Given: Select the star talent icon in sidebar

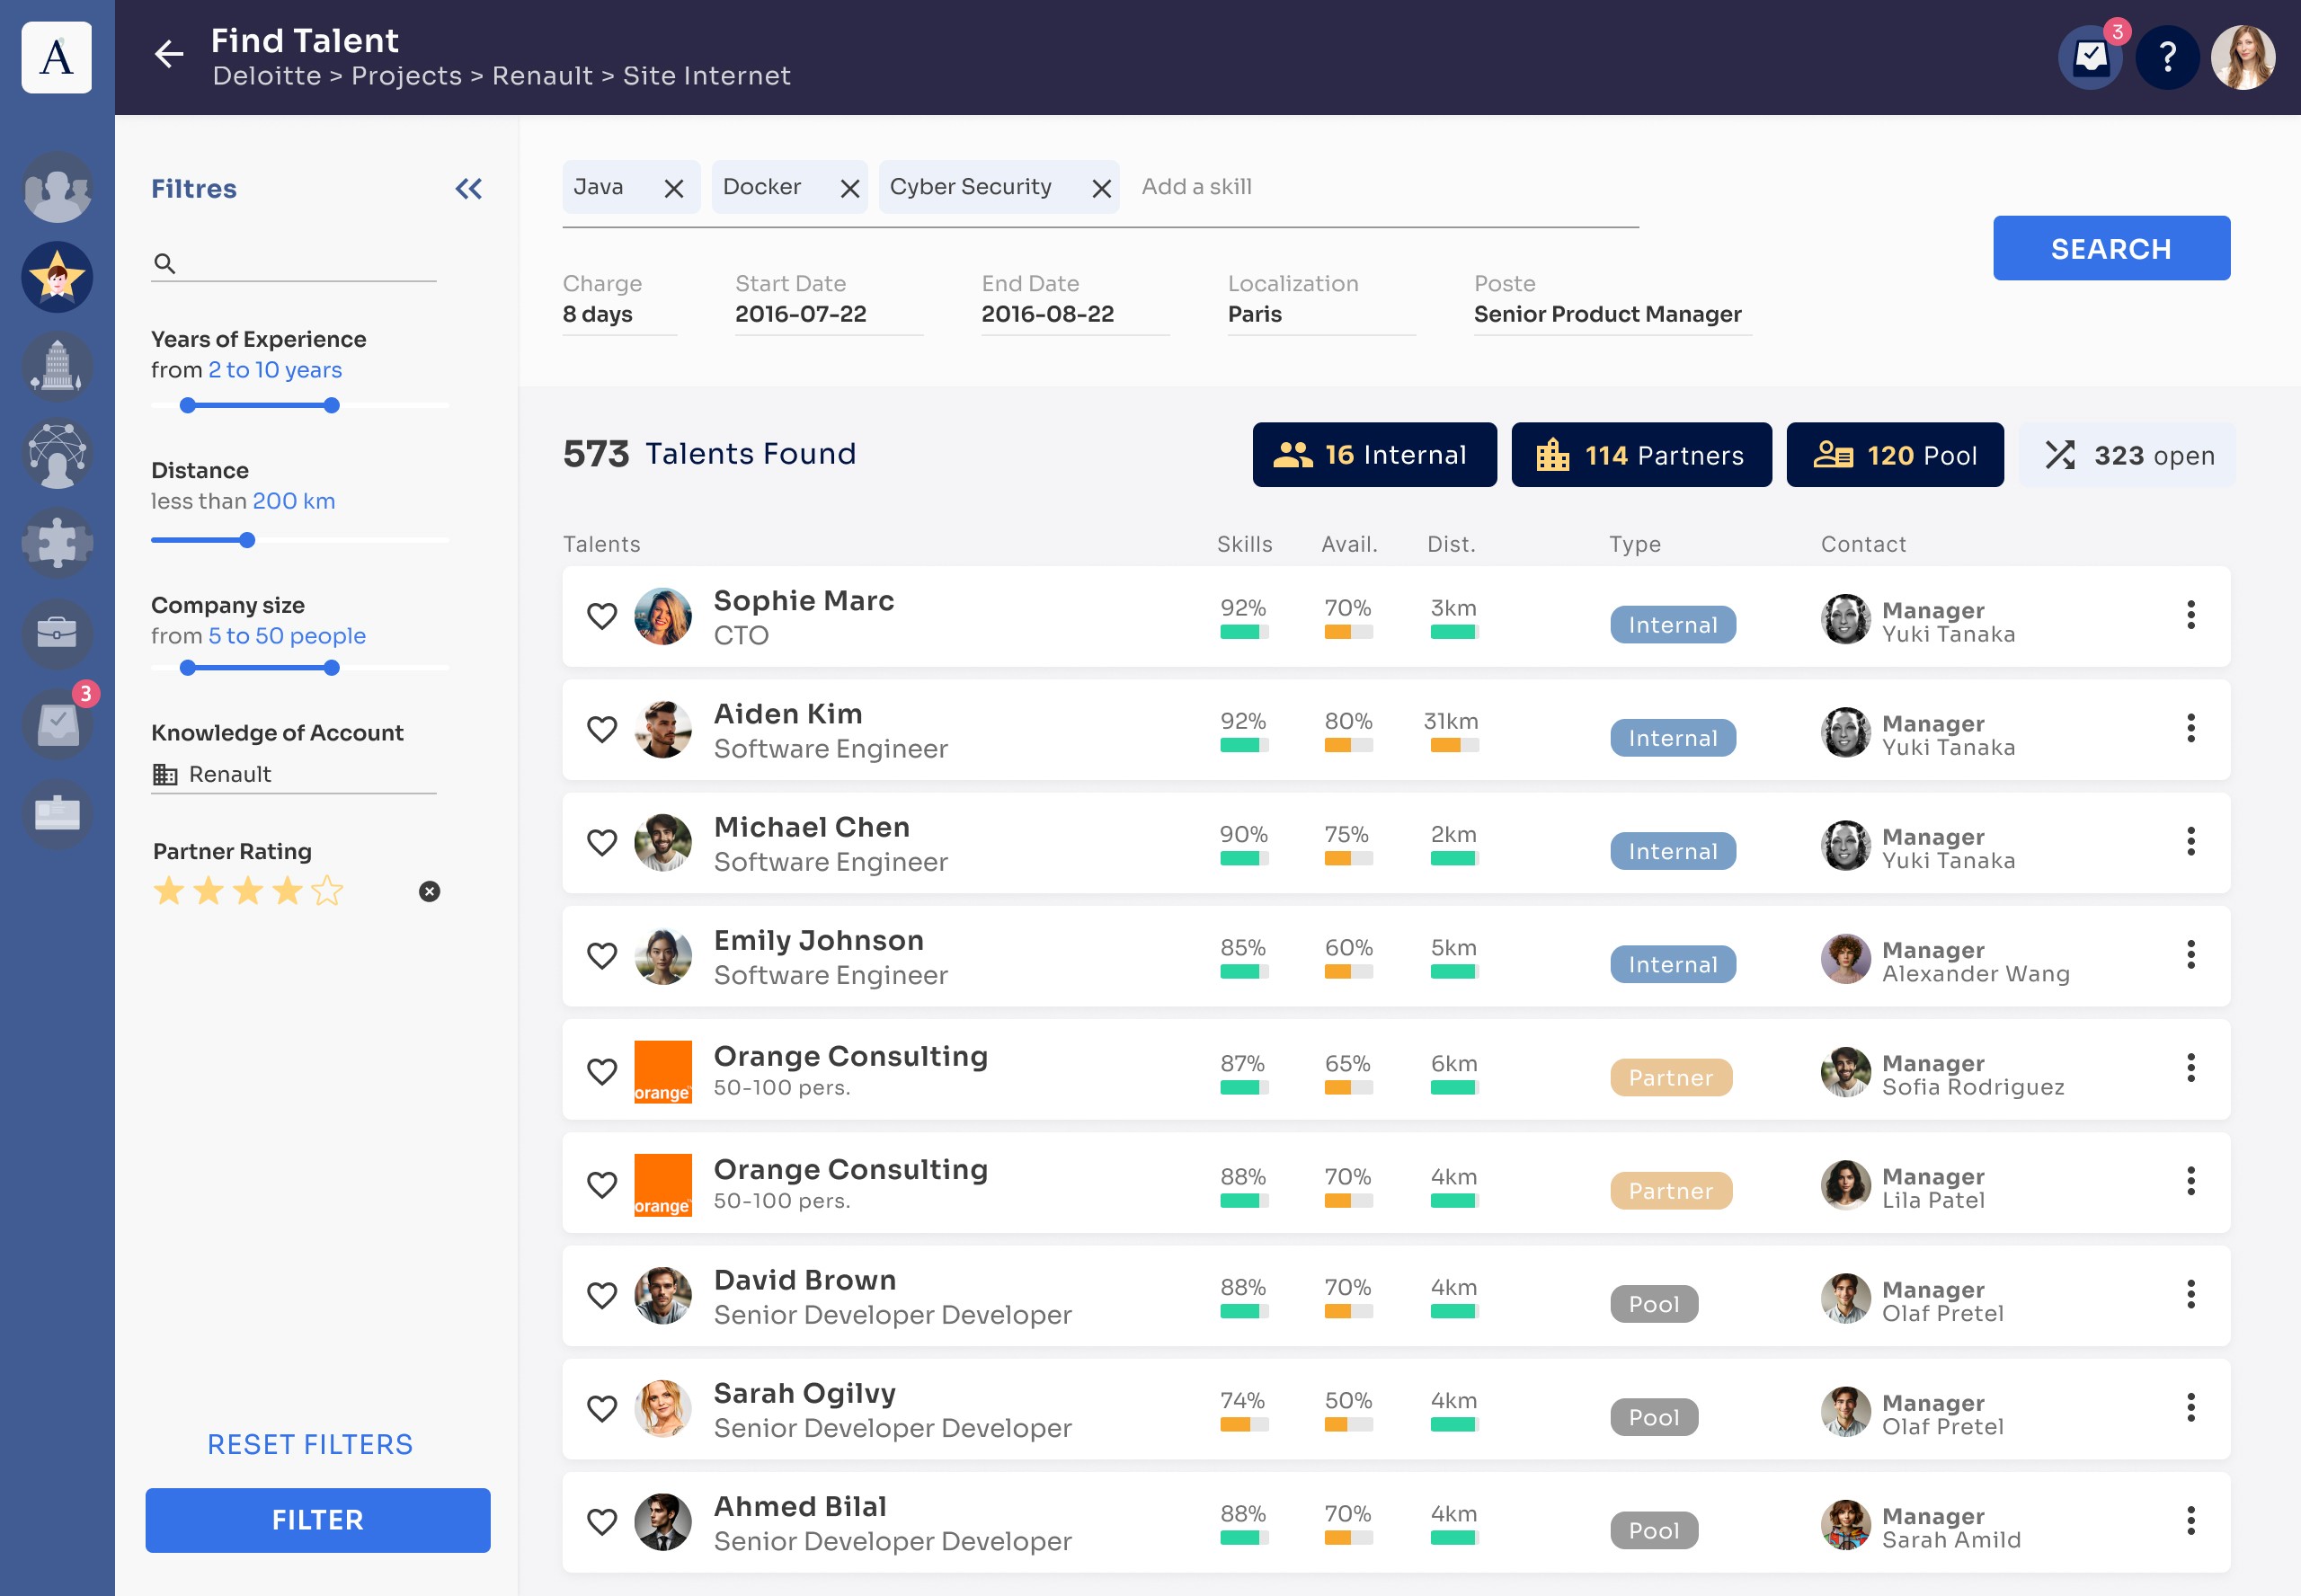Looking at the screenshot, I should tap(57, 277).
